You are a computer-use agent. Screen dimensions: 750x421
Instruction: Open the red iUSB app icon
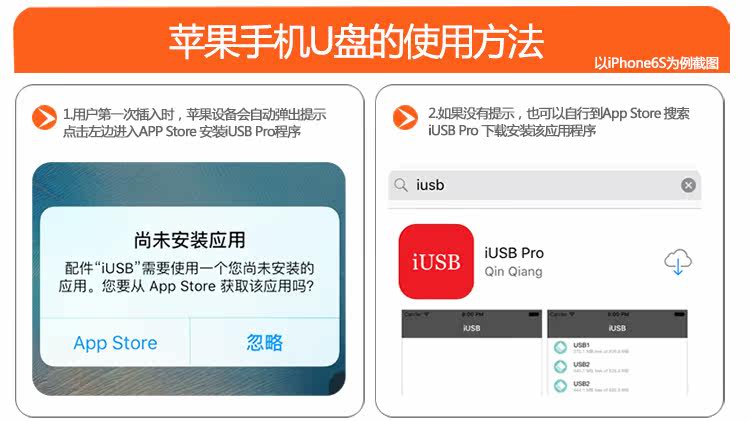(x=436, y=262)
